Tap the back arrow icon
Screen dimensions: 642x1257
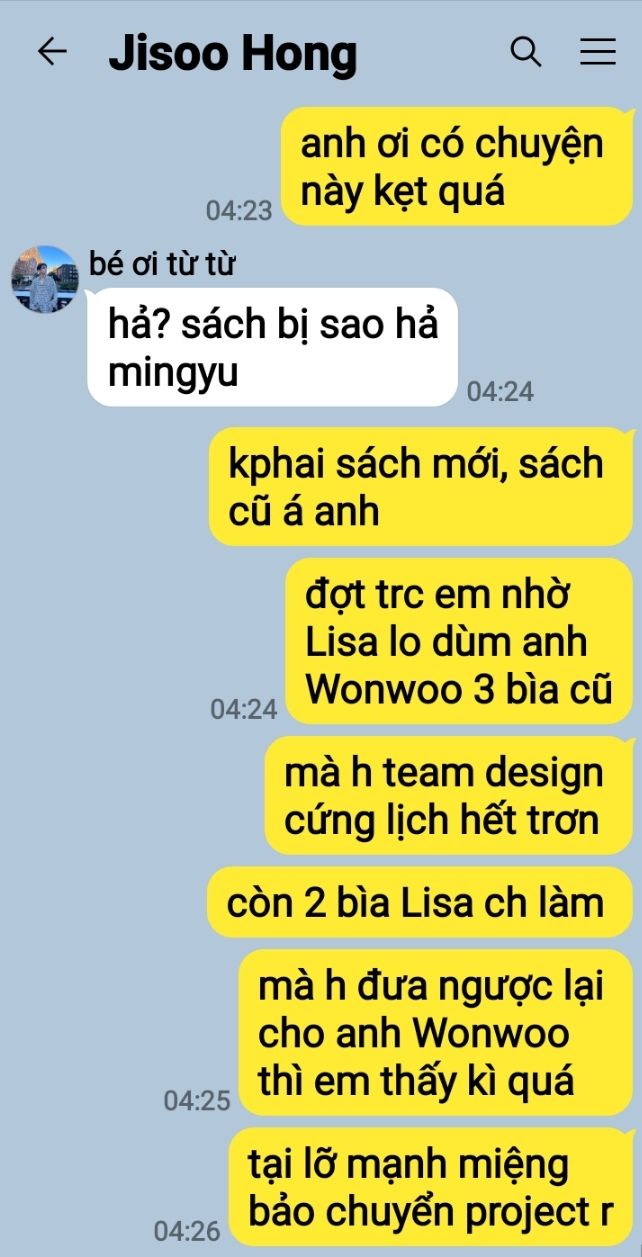pyautogui.click(x=51, y=52)
